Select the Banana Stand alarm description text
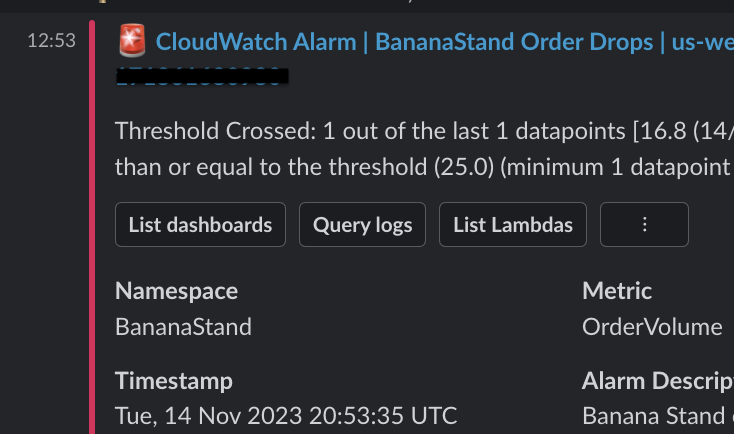The image size is (734, 434). (x=658, y=416)
